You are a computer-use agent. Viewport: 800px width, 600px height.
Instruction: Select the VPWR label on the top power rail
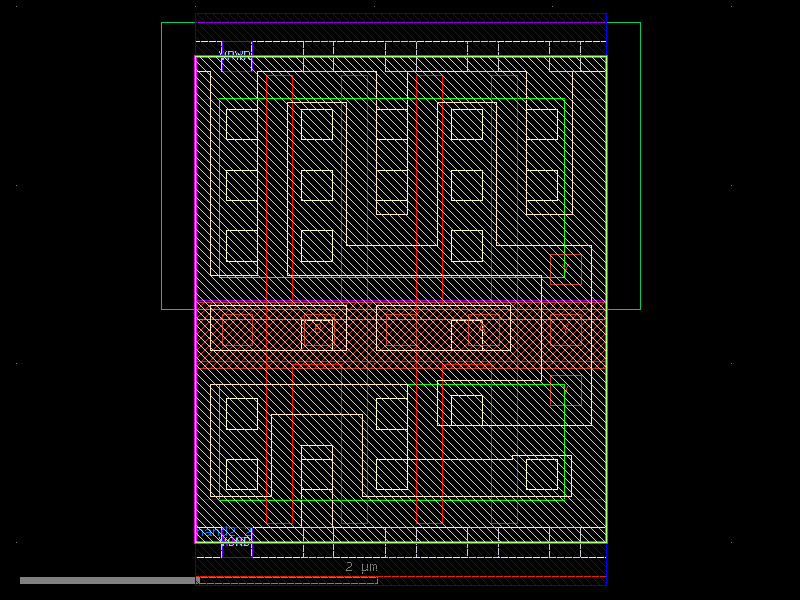(235, 53)
